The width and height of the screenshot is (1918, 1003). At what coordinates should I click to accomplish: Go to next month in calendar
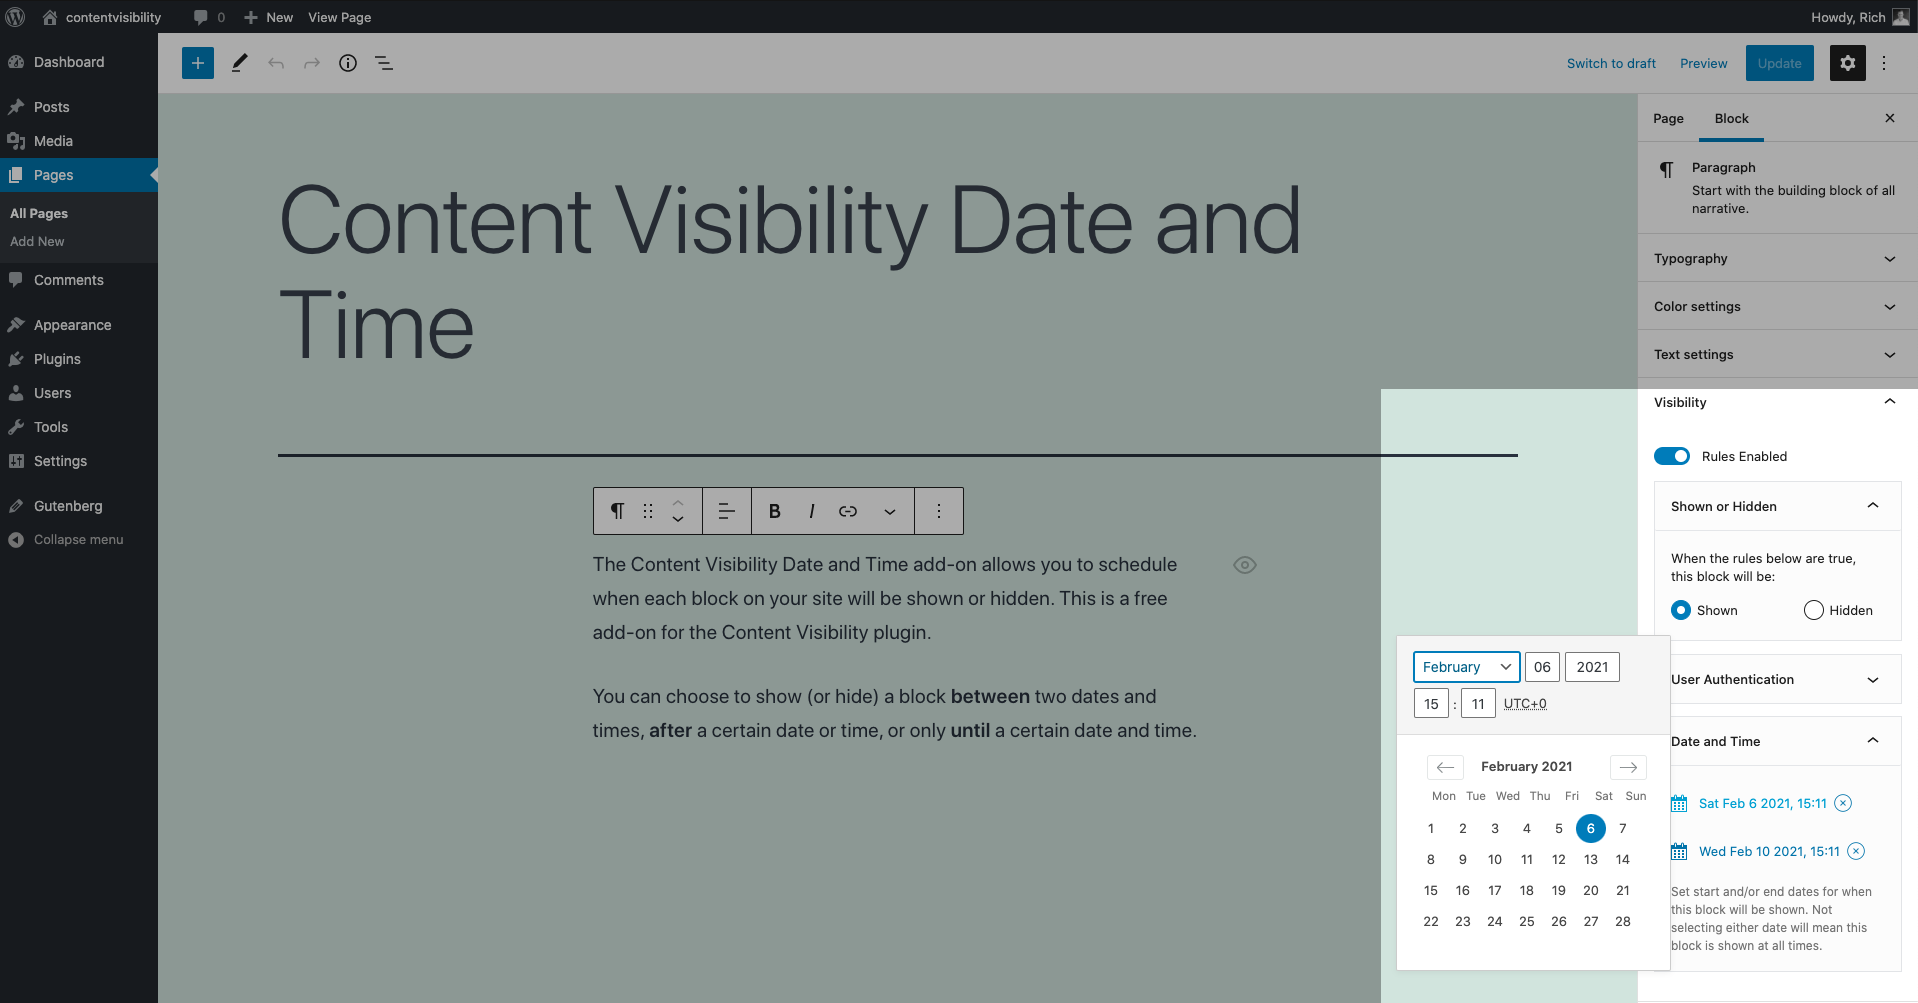click(x=1628, y=767)
